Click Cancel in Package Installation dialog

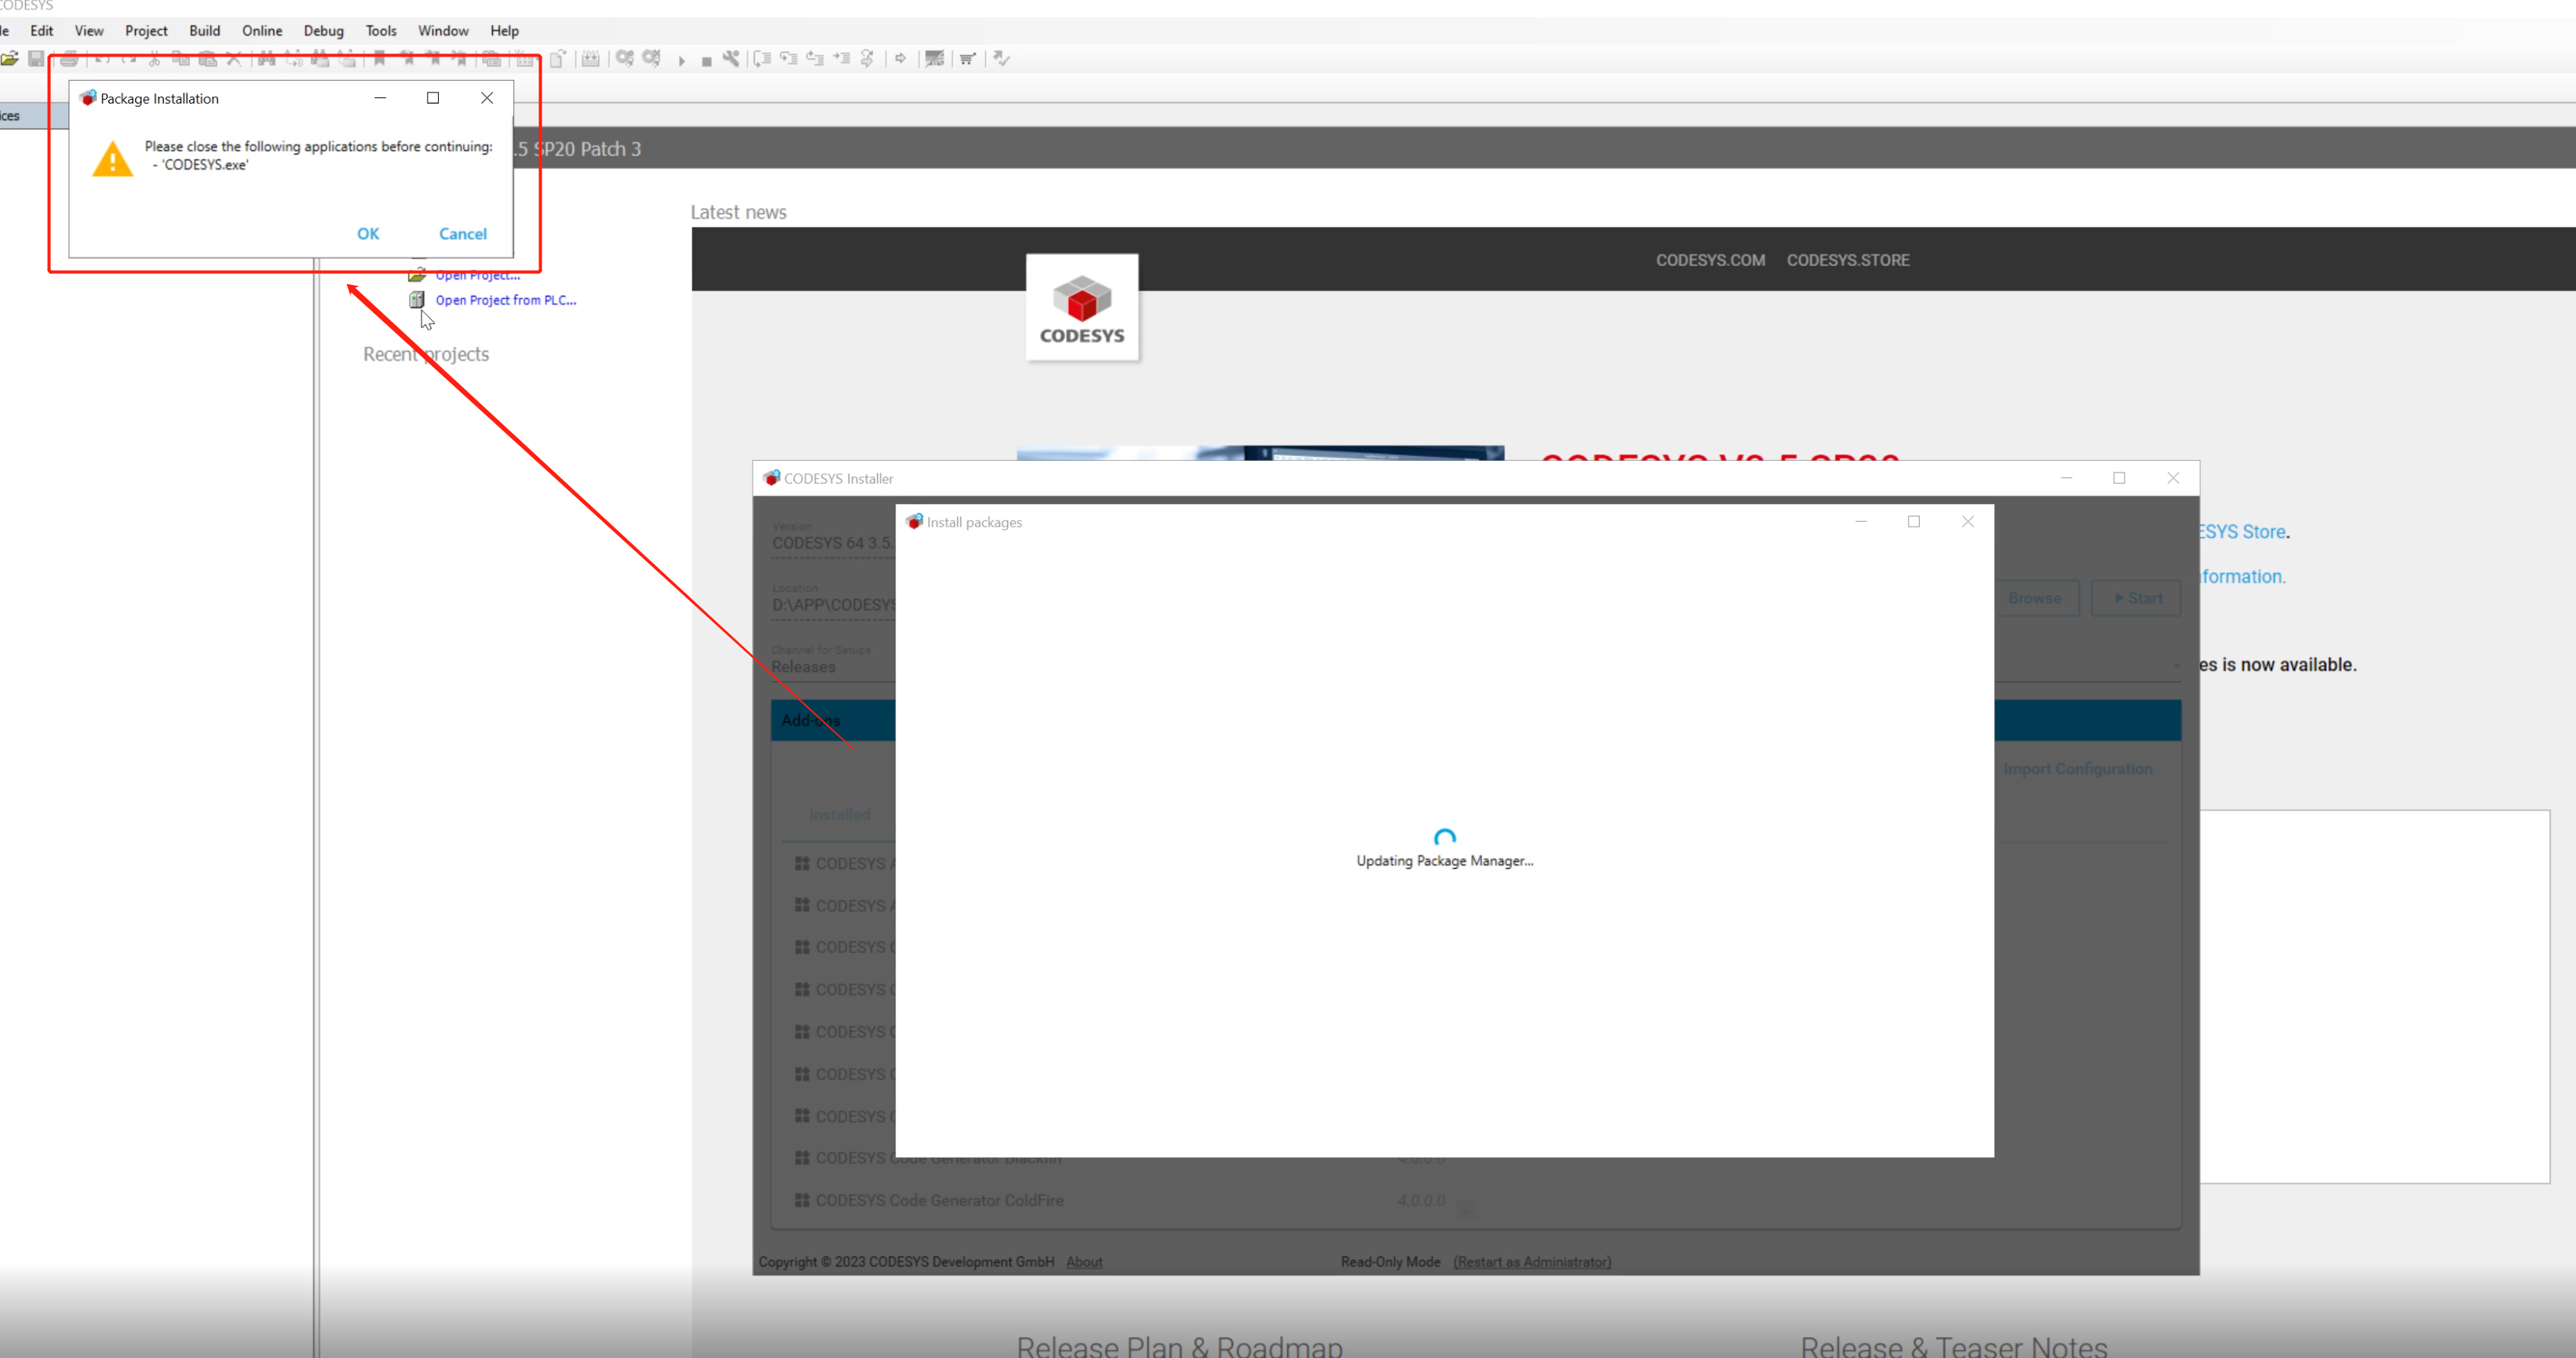(463, 234)
